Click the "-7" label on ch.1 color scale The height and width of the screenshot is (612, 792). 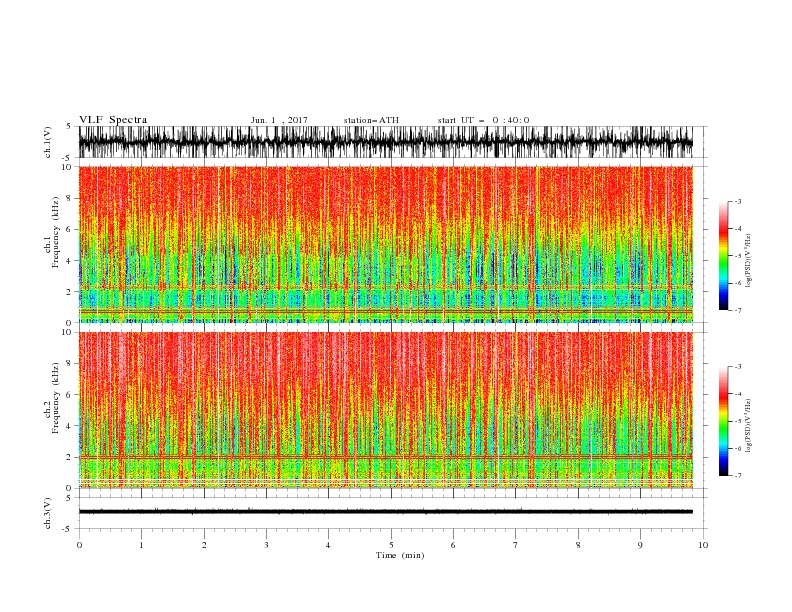(738, 310)
